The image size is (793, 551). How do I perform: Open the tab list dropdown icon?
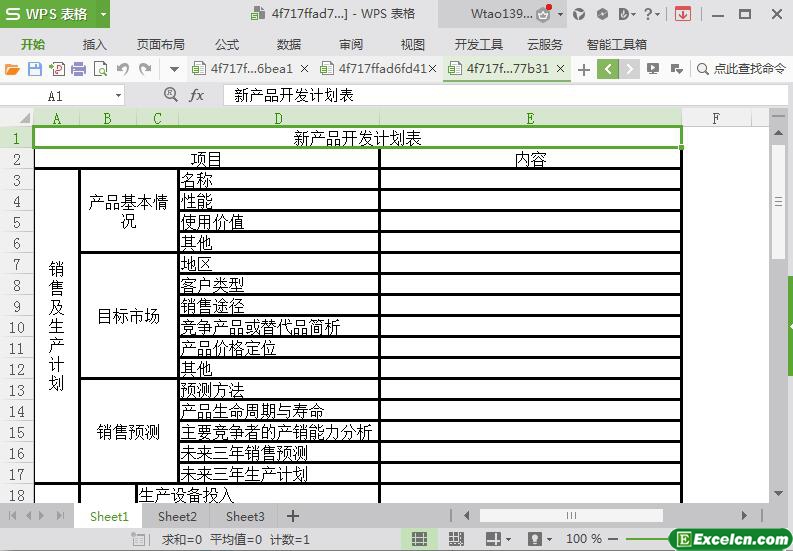[676, 69]
